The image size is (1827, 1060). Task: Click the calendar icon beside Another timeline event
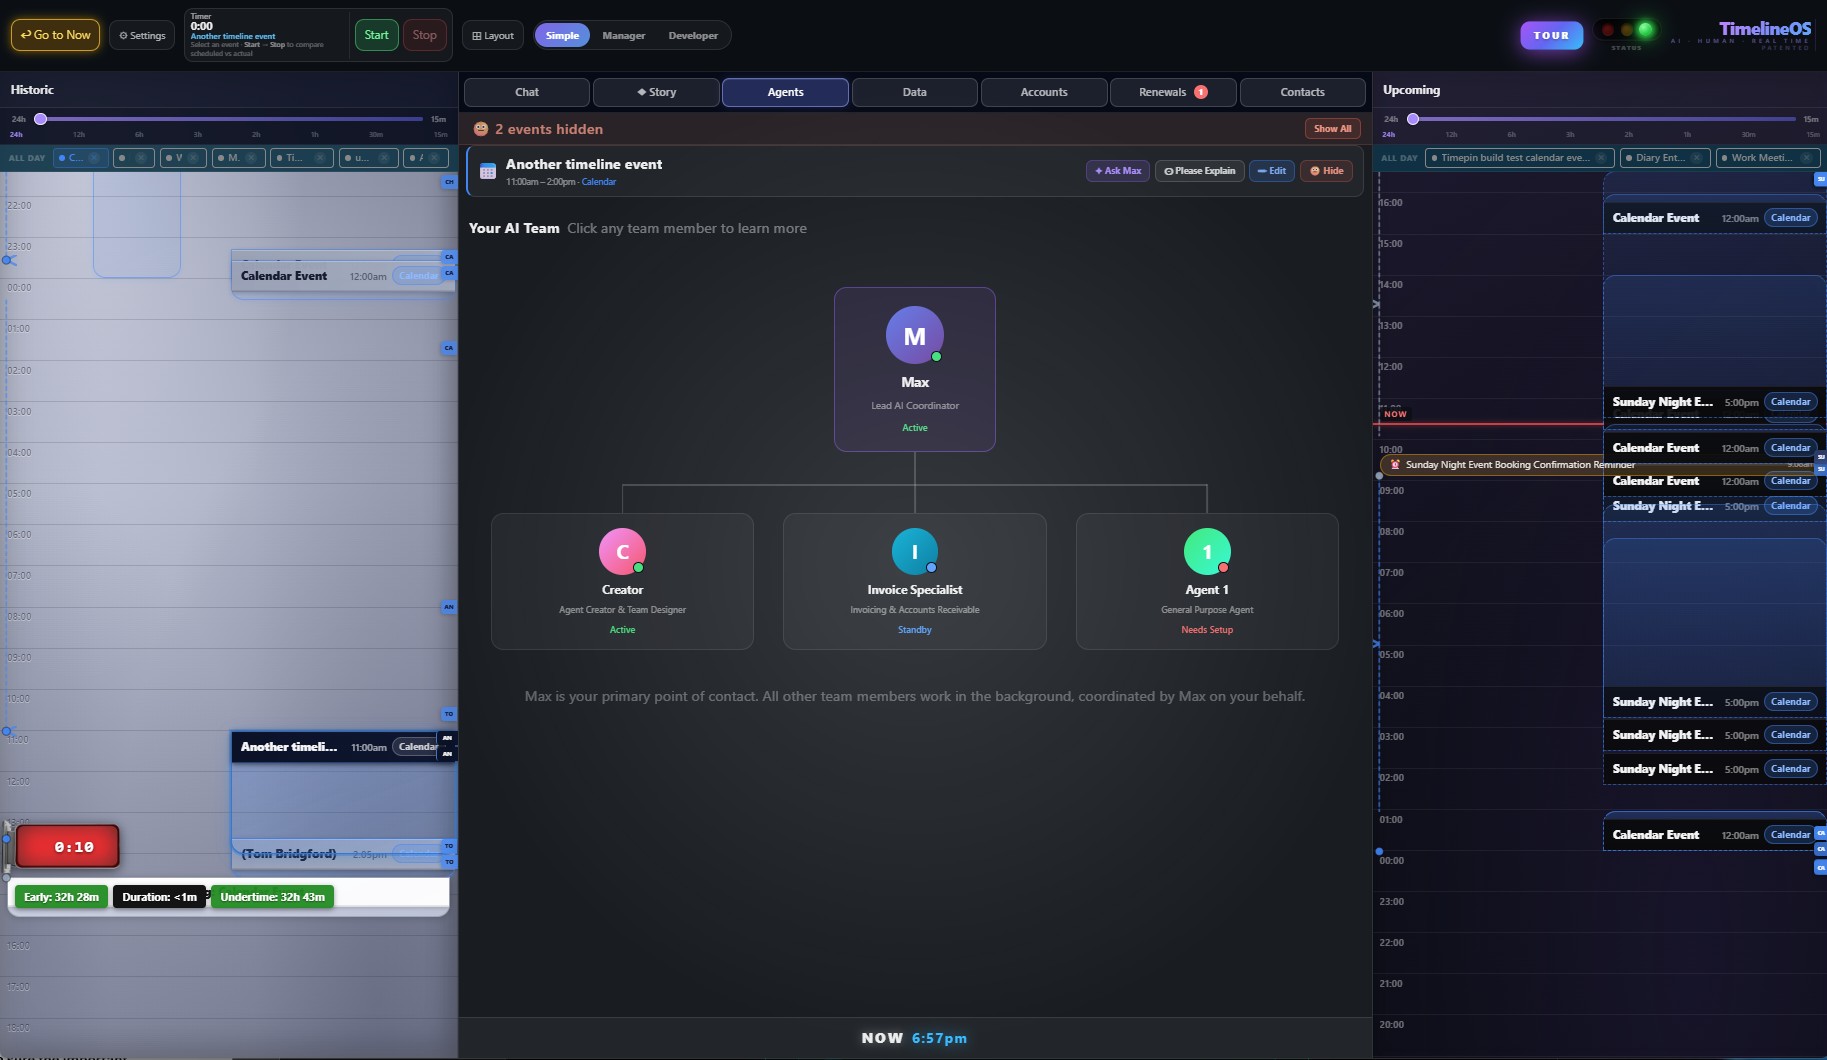pos(488,171)
